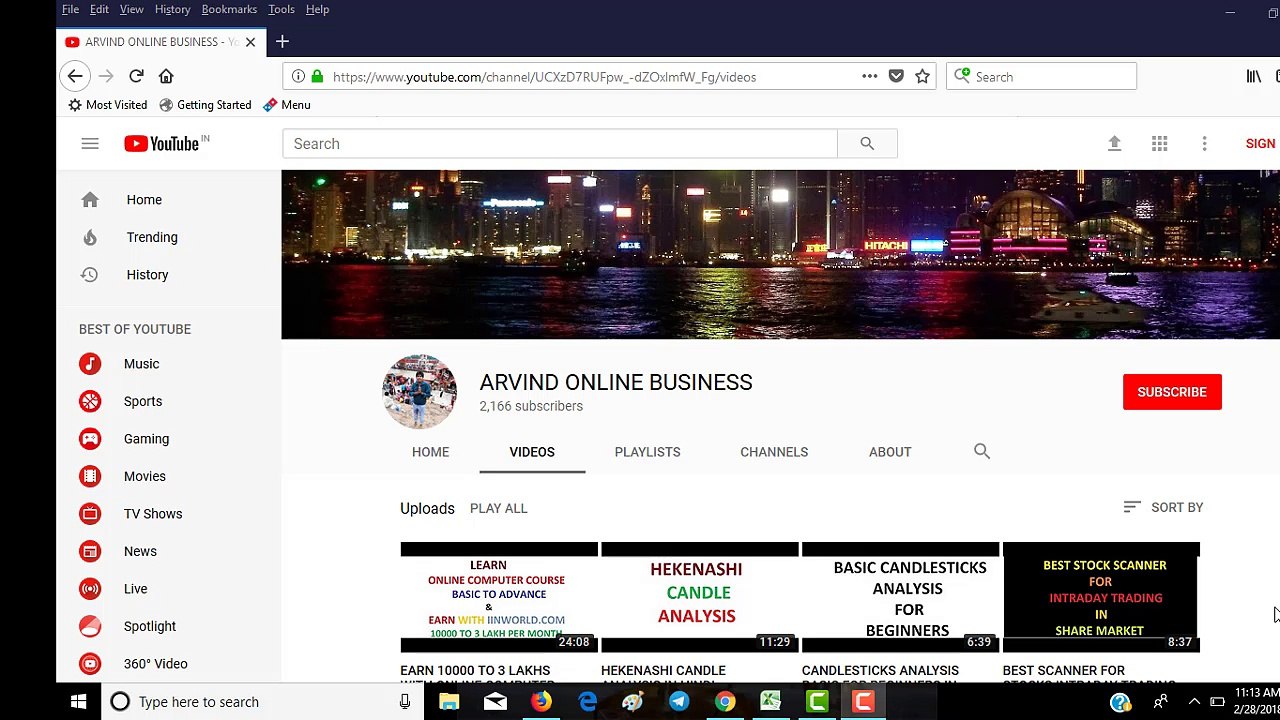Click the Movies category icon
Image resolution: width=1280 pixels, height=720 pixels.
pos(90,476)
